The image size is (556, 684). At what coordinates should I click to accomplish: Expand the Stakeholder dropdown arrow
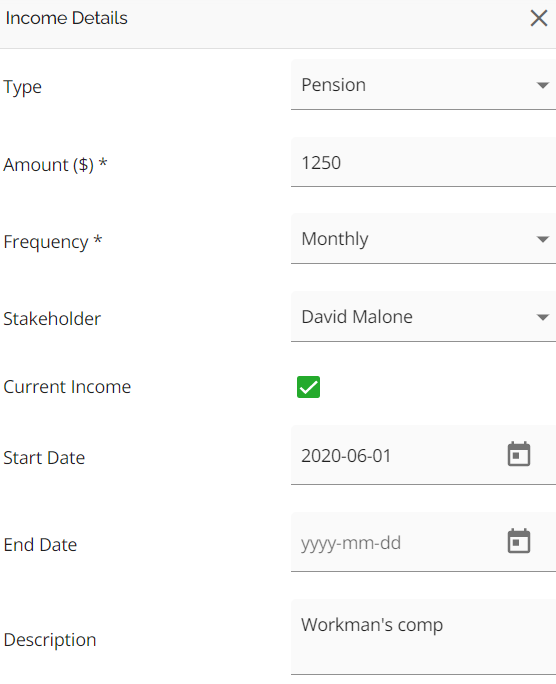pyautogui.click(x=542, y=317)
